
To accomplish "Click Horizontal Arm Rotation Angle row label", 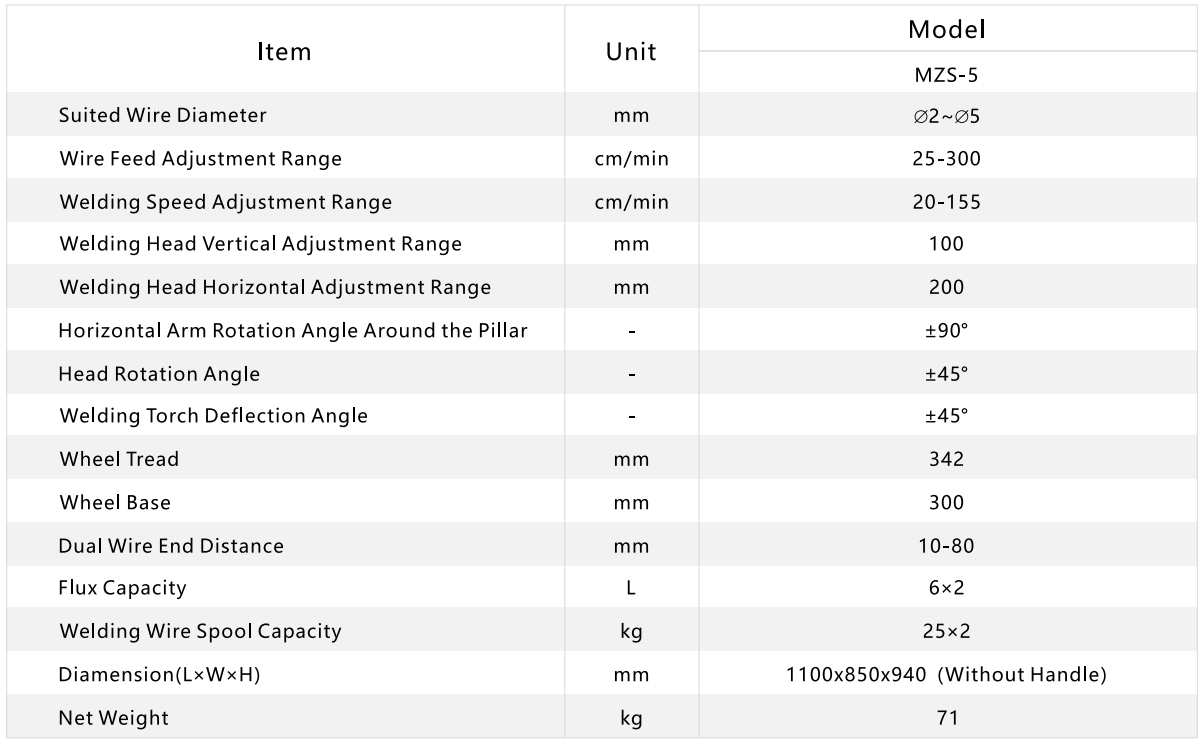I will [x=293, y=331].
